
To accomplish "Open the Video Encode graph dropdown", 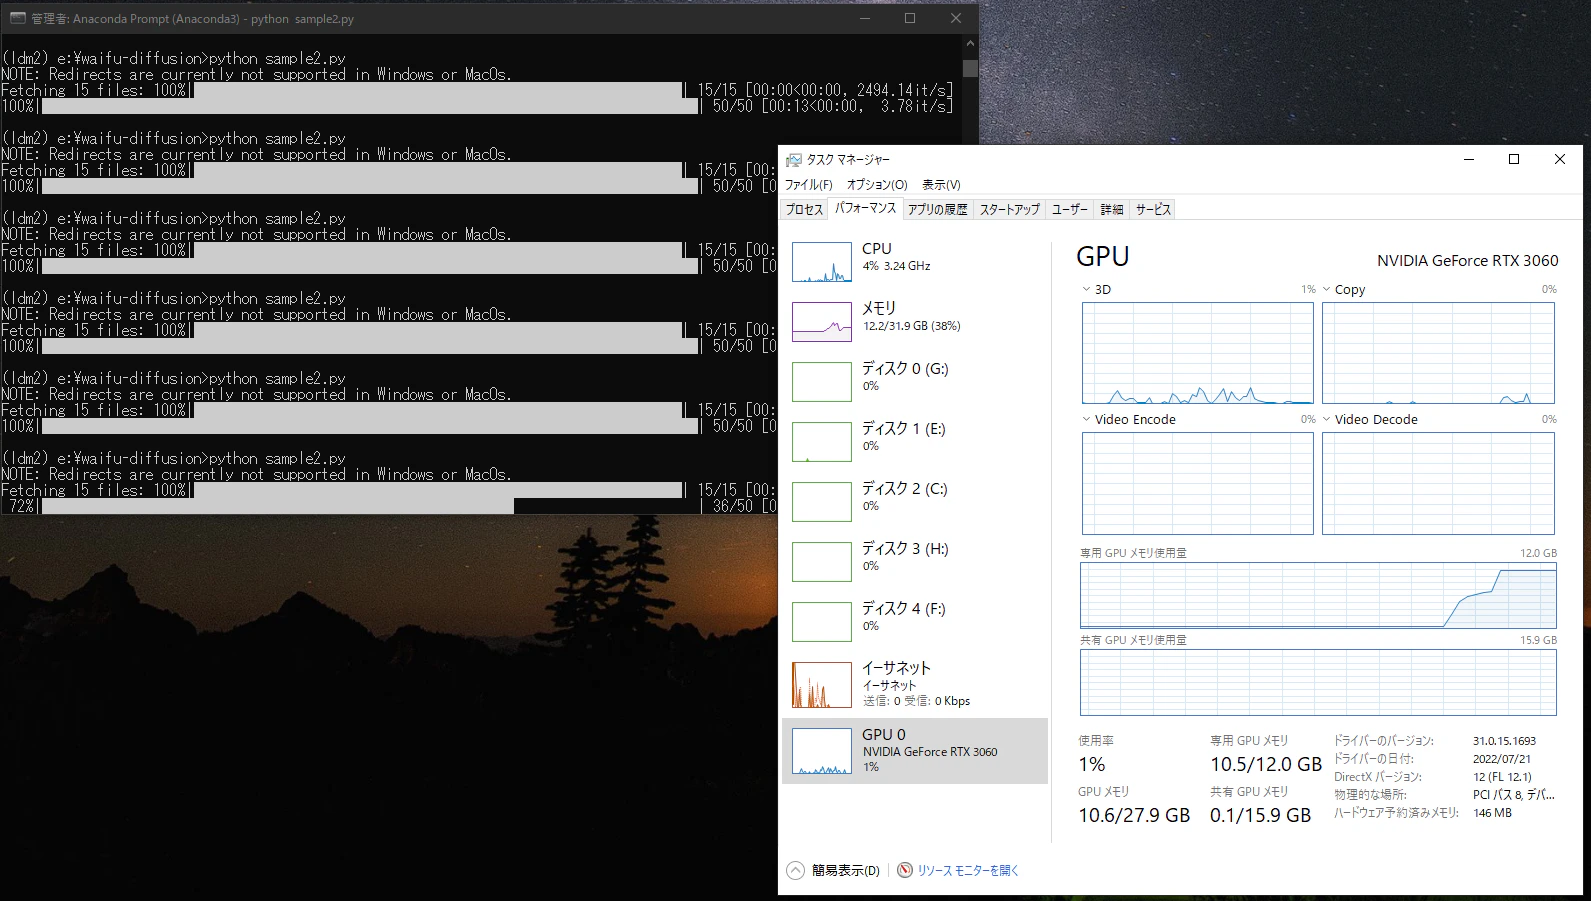I will point(1087,420).
